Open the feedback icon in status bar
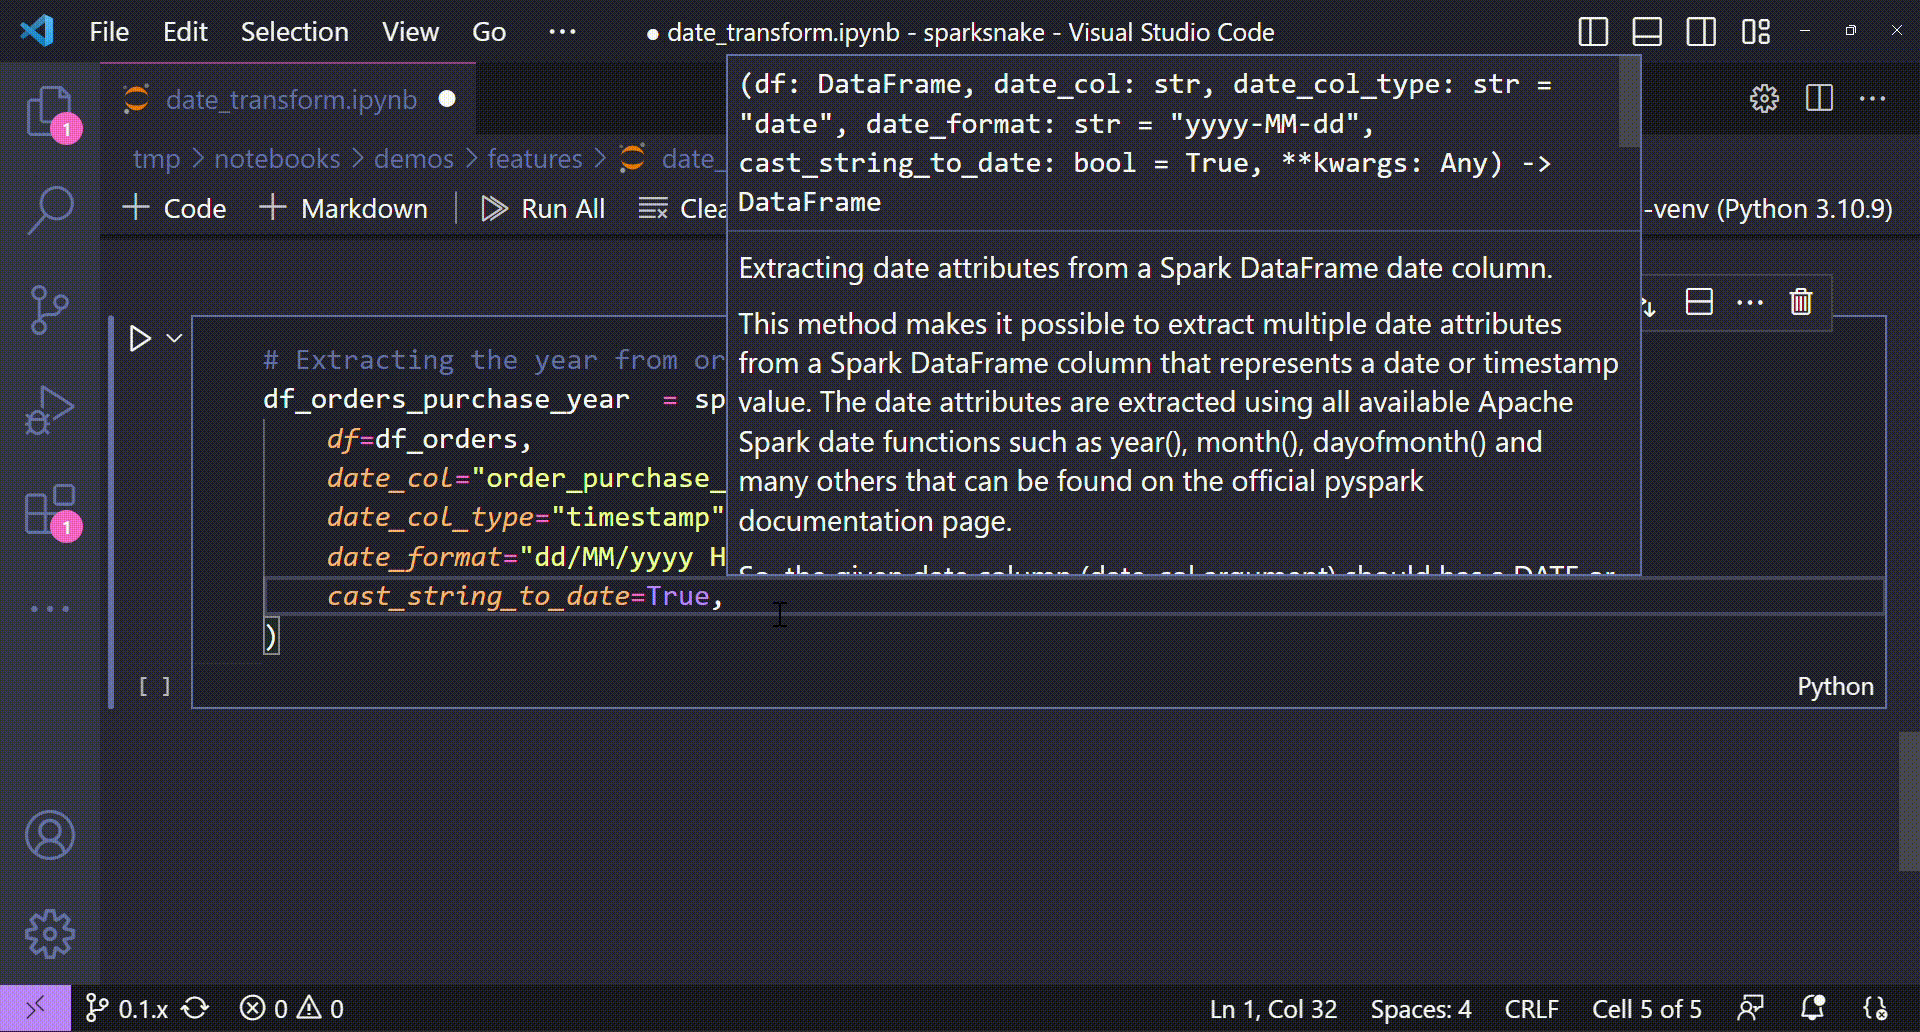 pyautogui.click(x=1751, y=1009)
